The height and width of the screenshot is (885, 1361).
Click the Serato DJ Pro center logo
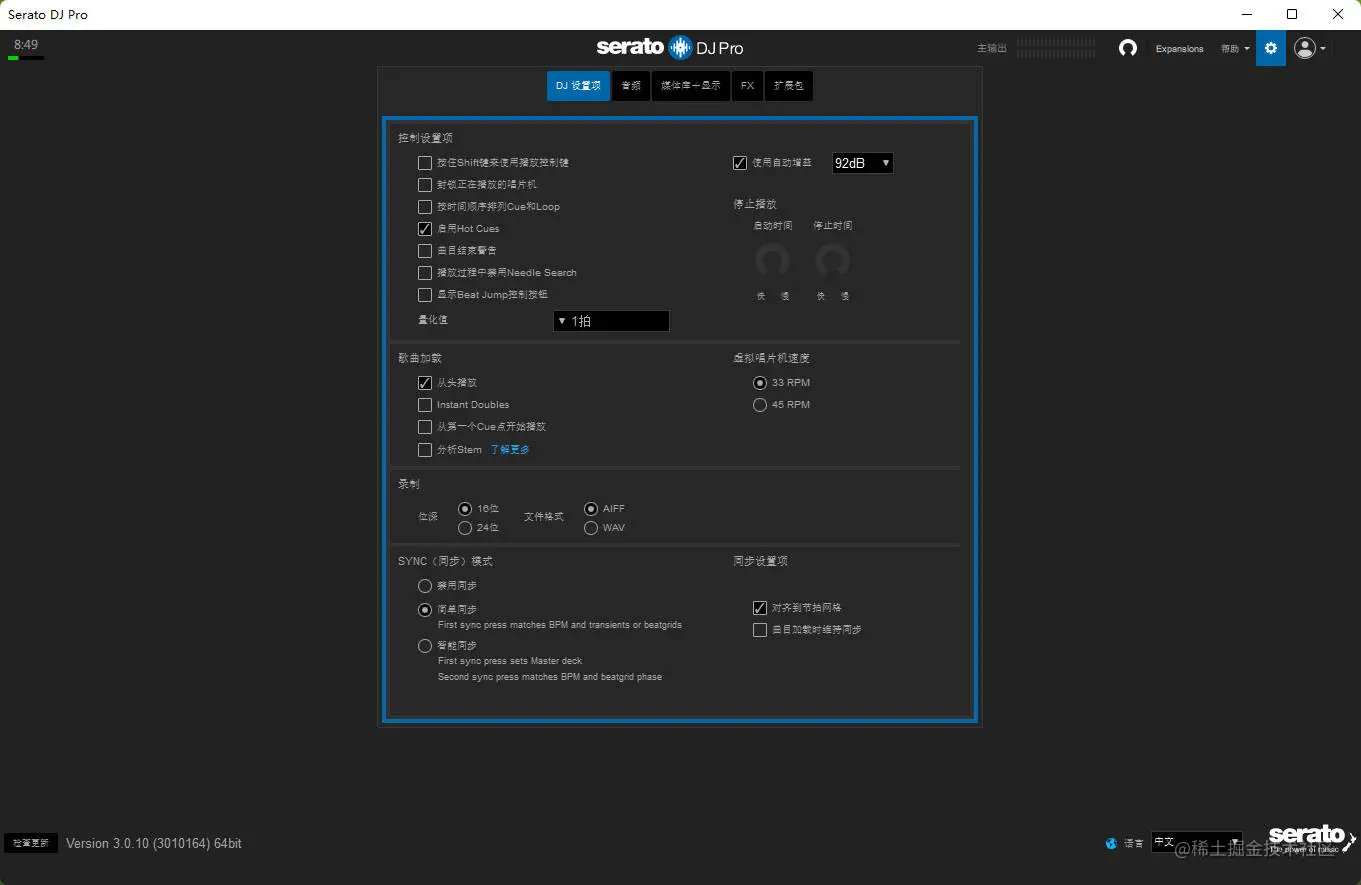tap(670, 47)
